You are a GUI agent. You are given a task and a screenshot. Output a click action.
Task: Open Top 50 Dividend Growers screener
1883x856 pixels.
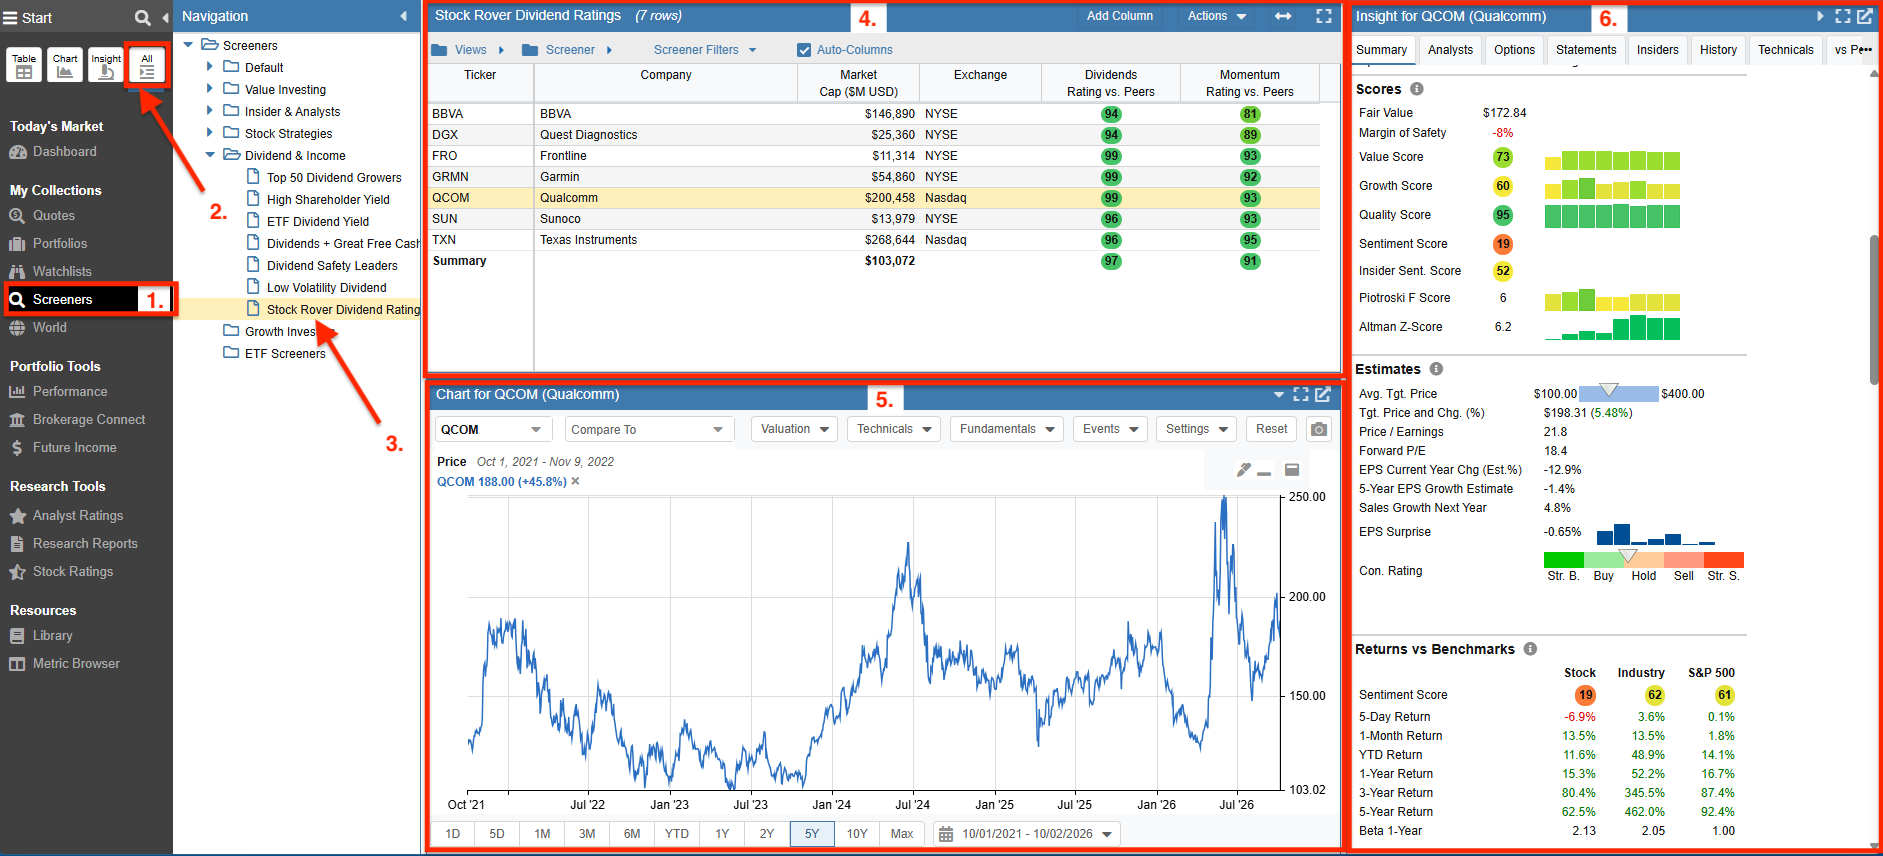[x=334, y=177]
